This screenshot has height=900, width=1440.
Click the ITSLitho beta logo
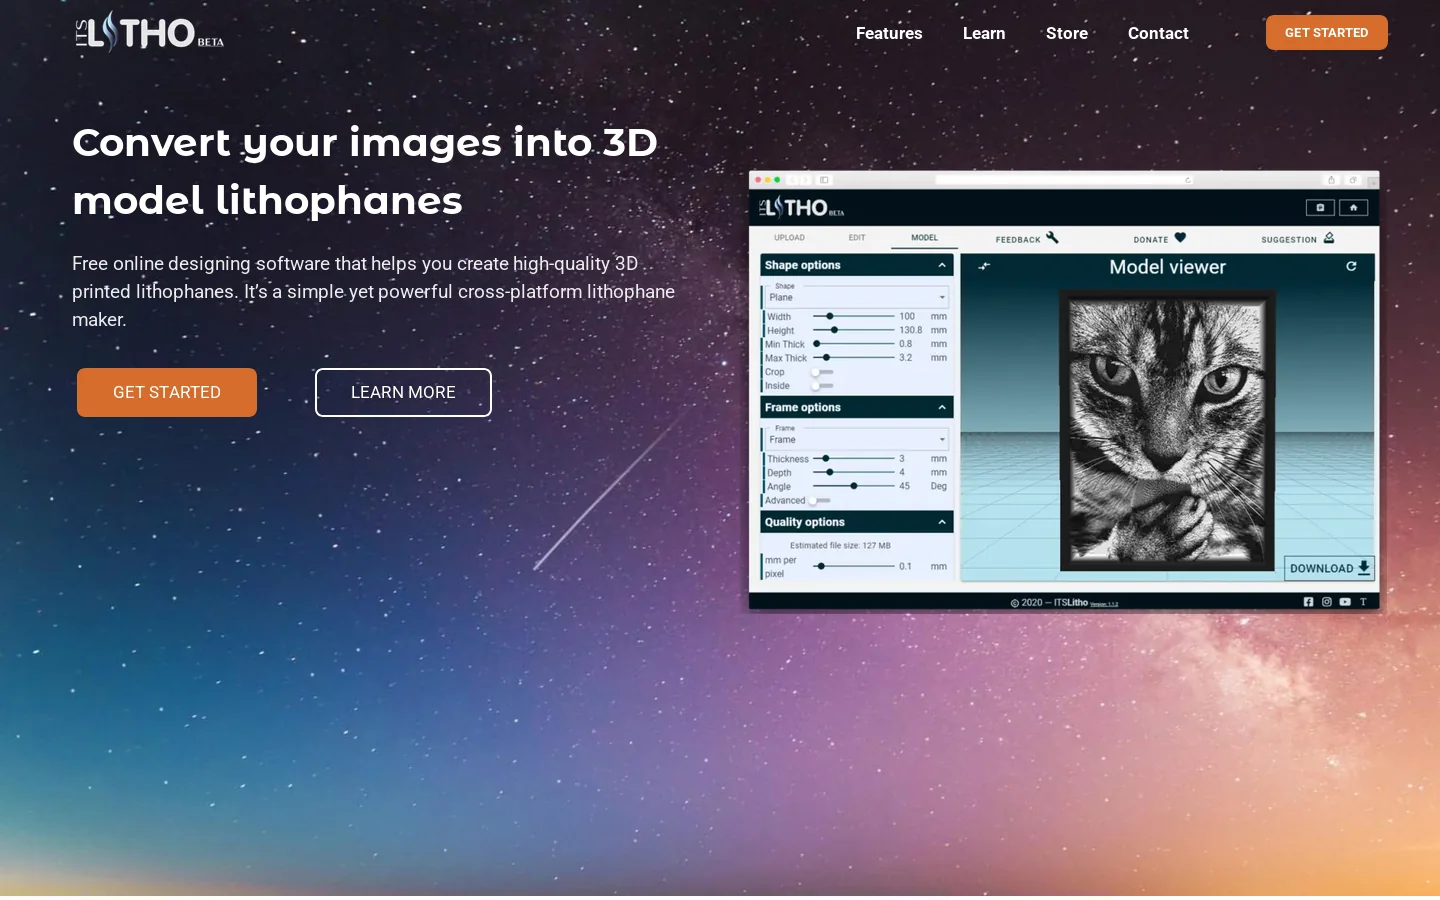pyautogui.click(x=150, y=32)
